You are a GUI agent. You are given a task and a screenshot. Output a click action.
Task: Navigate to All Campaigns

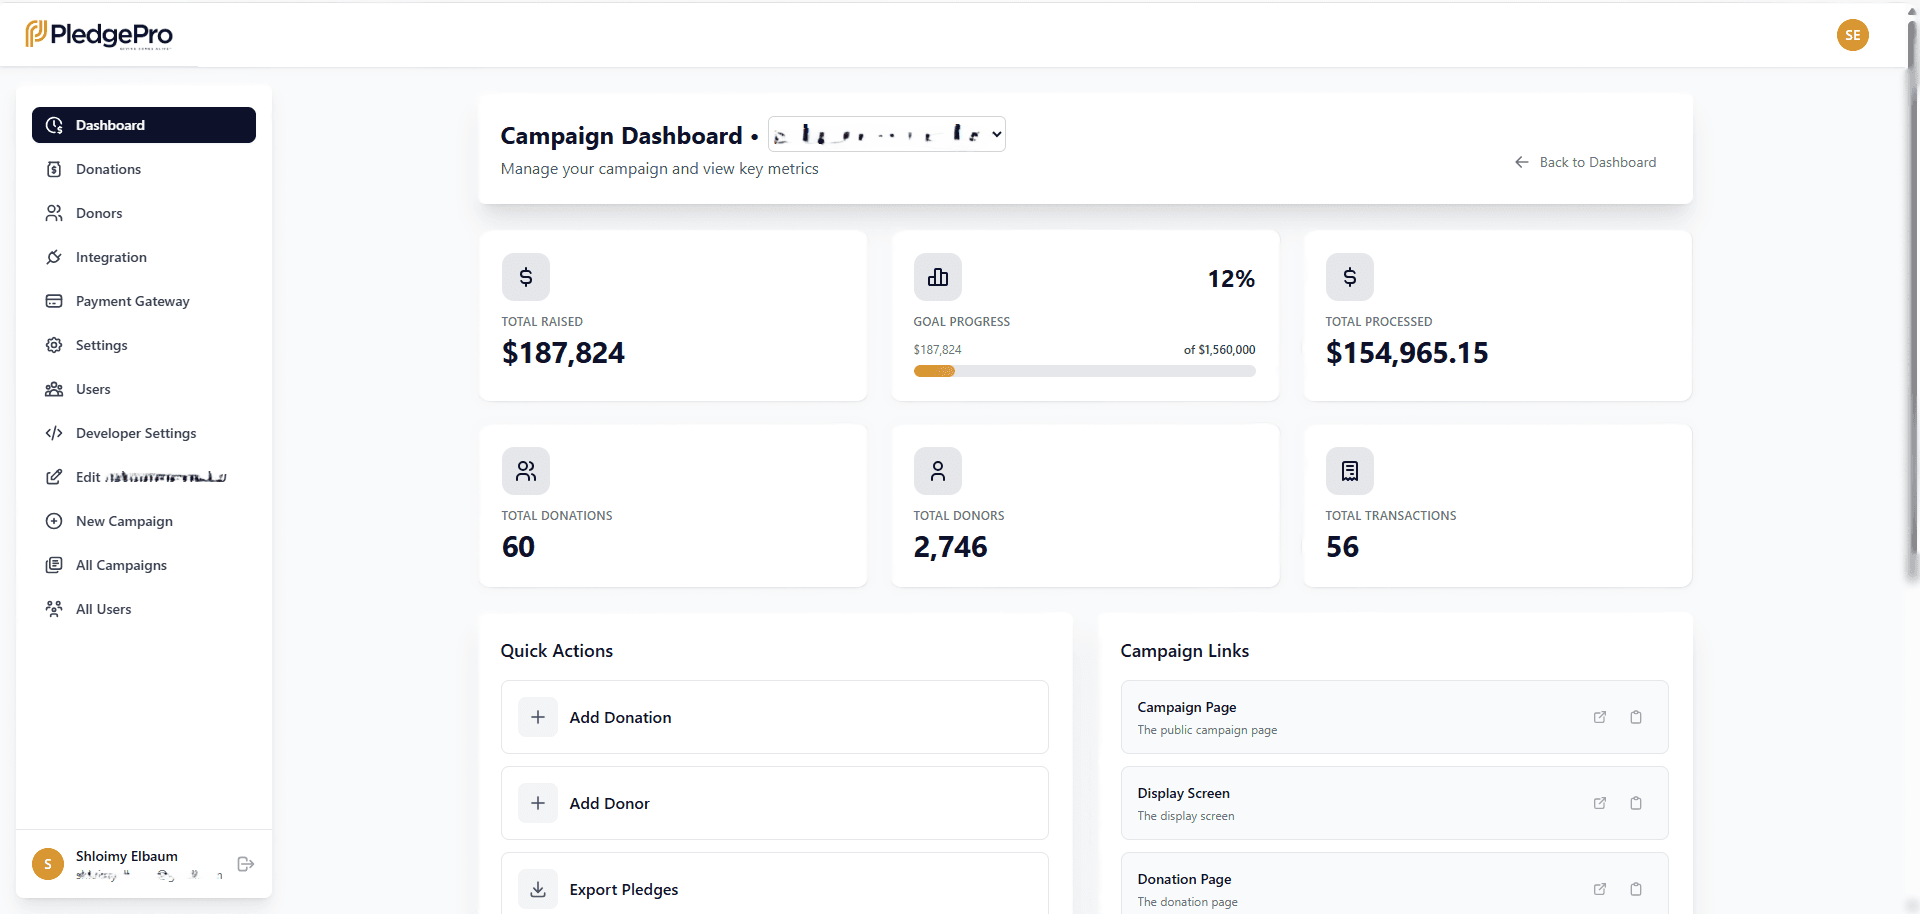point(120,565)
